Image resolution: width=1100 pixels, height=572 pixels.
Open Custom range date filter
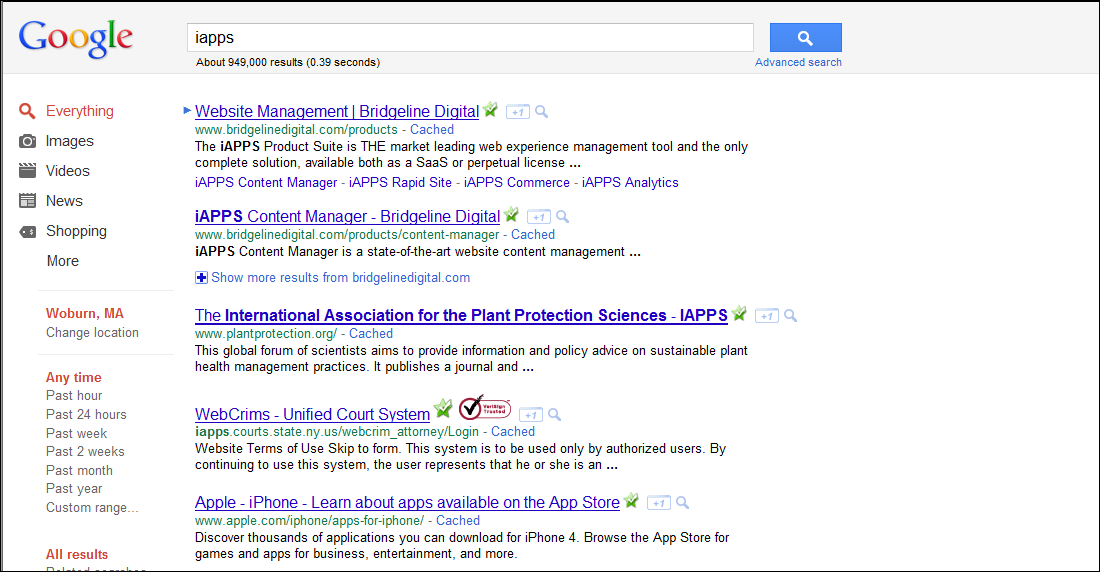(92, 507)
